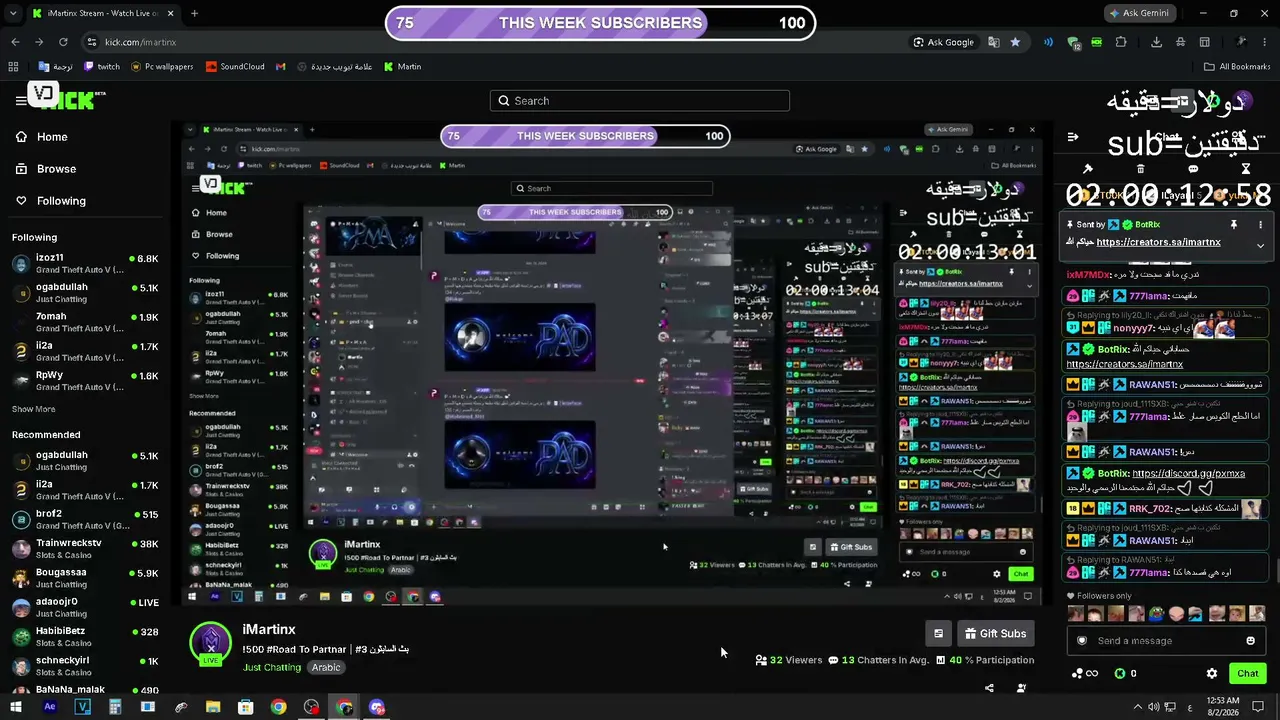Close the iMartinx Stream tab
The image size is (1280, 720).
pos(170,13)
